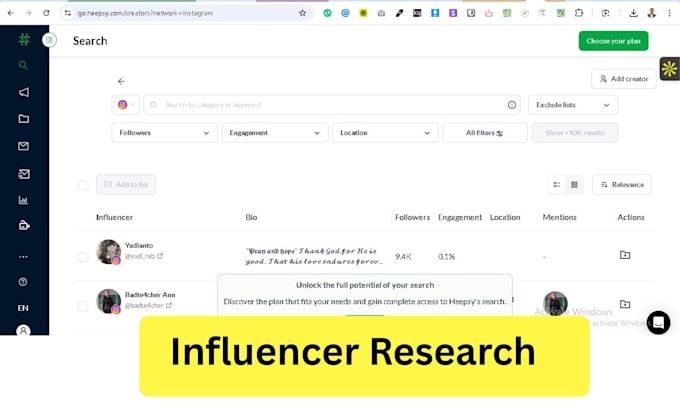Screen dimensions: 680x409
Task: Open the Relevance sort menu
Action: (621, 185)
